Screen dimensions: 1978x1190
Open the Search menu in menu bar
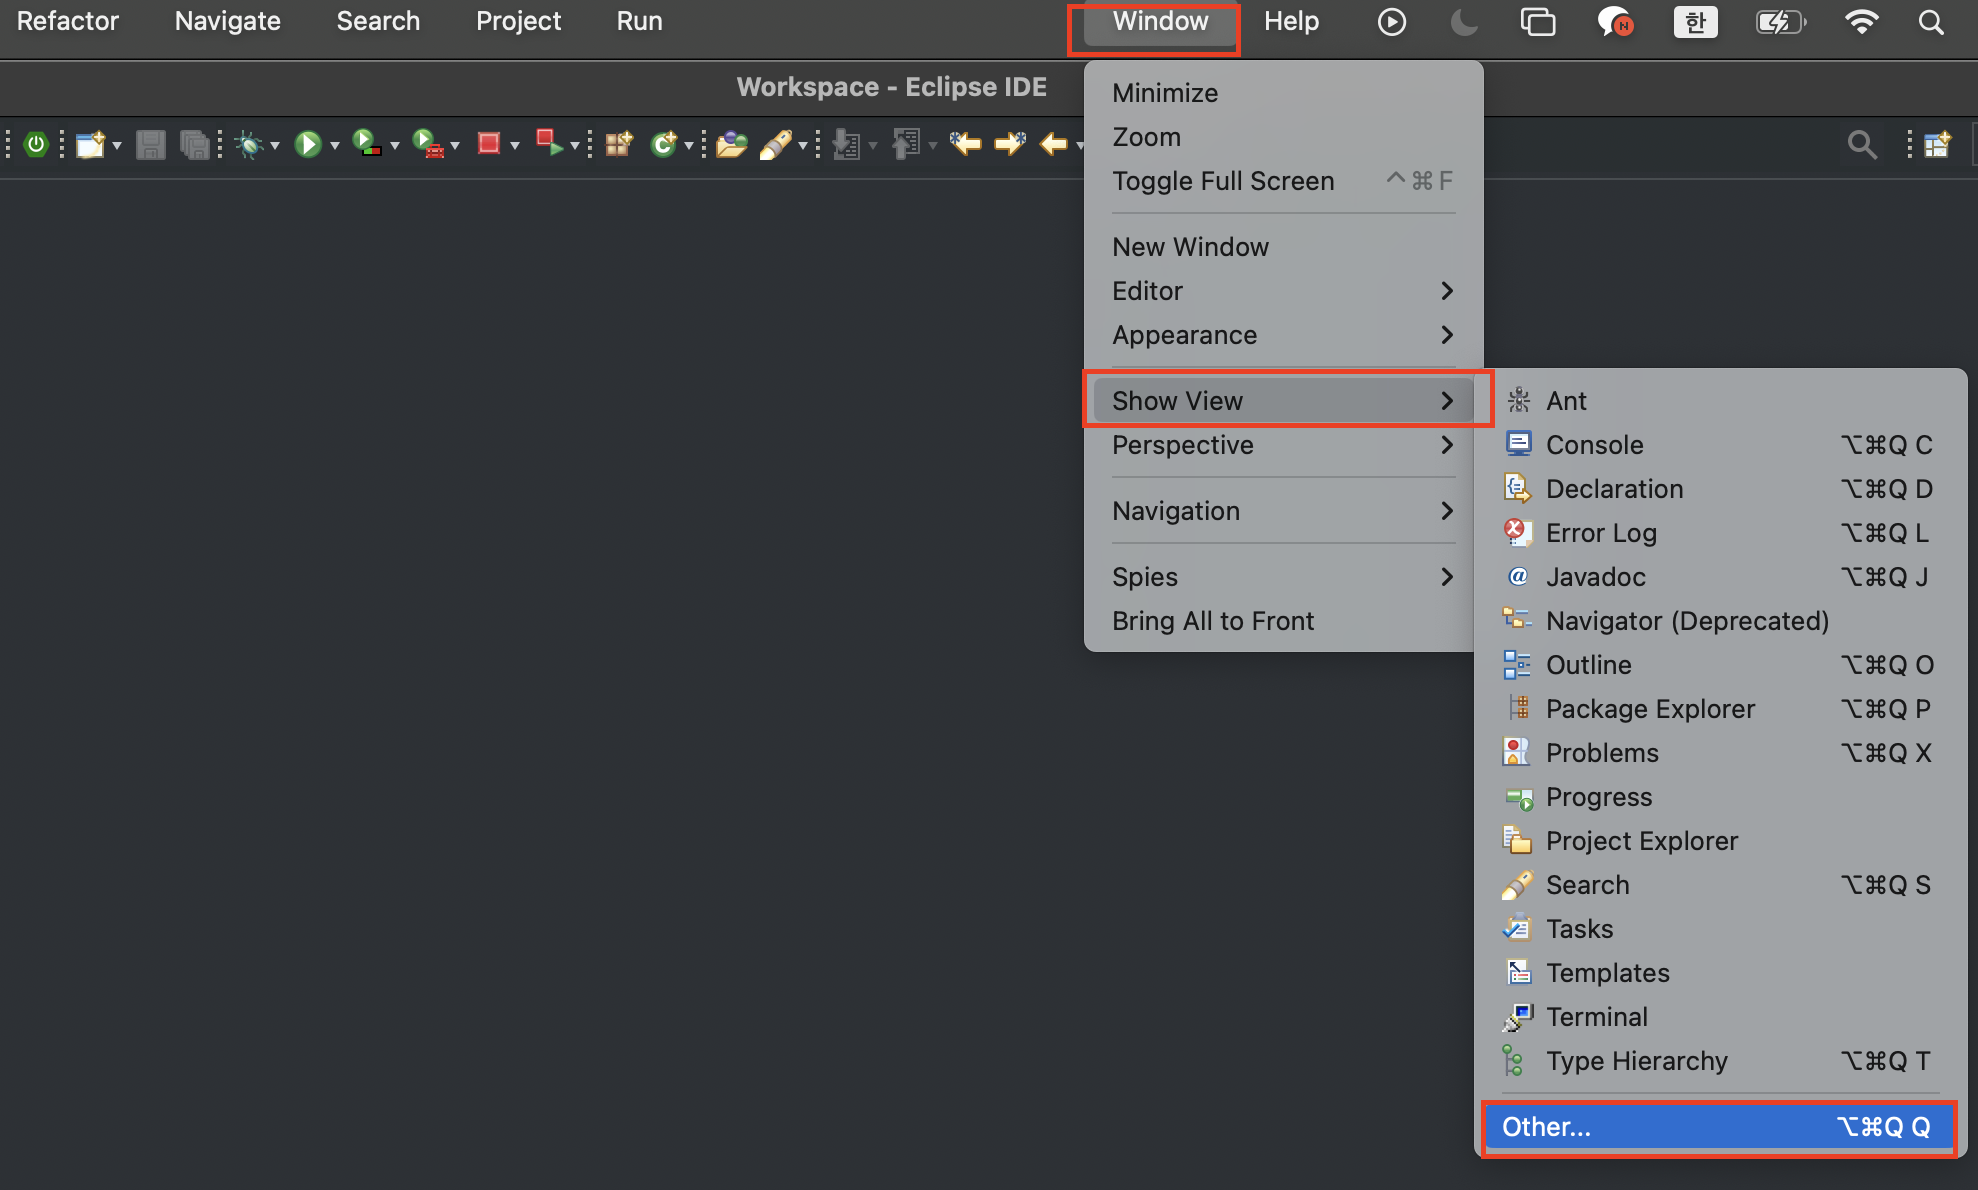[378, 21]
